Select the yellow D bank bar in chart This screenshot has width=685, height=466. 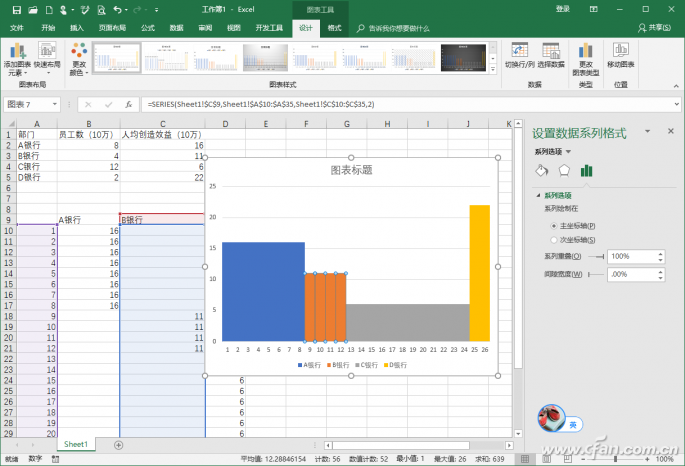(480, 273)
